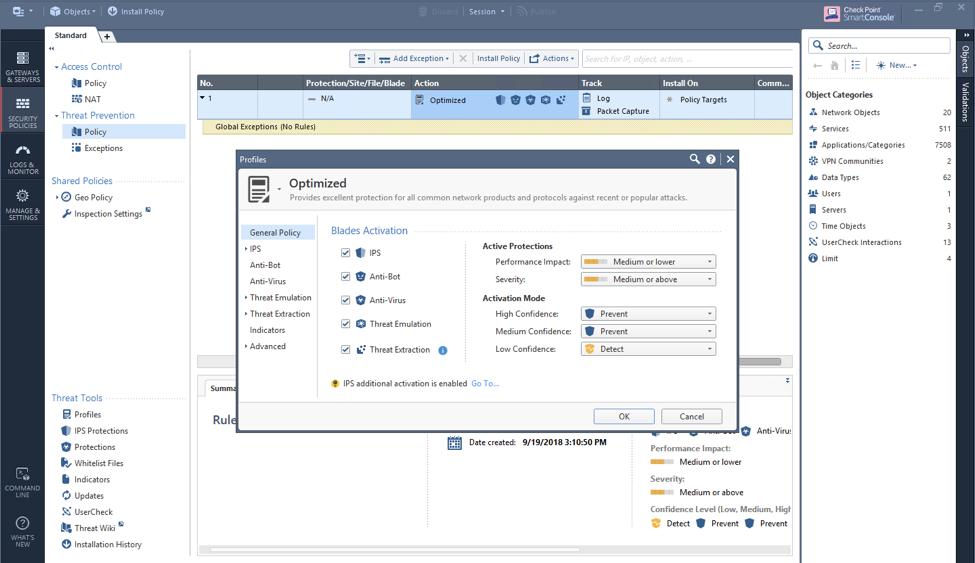
Task: Open the Actions dropdown
Action: [x=552, y=58]
